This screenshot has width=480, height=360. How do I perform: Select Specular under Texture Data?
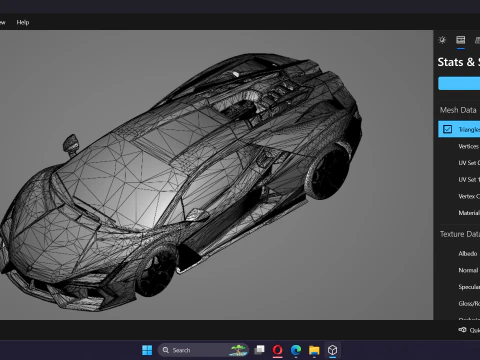469,287
